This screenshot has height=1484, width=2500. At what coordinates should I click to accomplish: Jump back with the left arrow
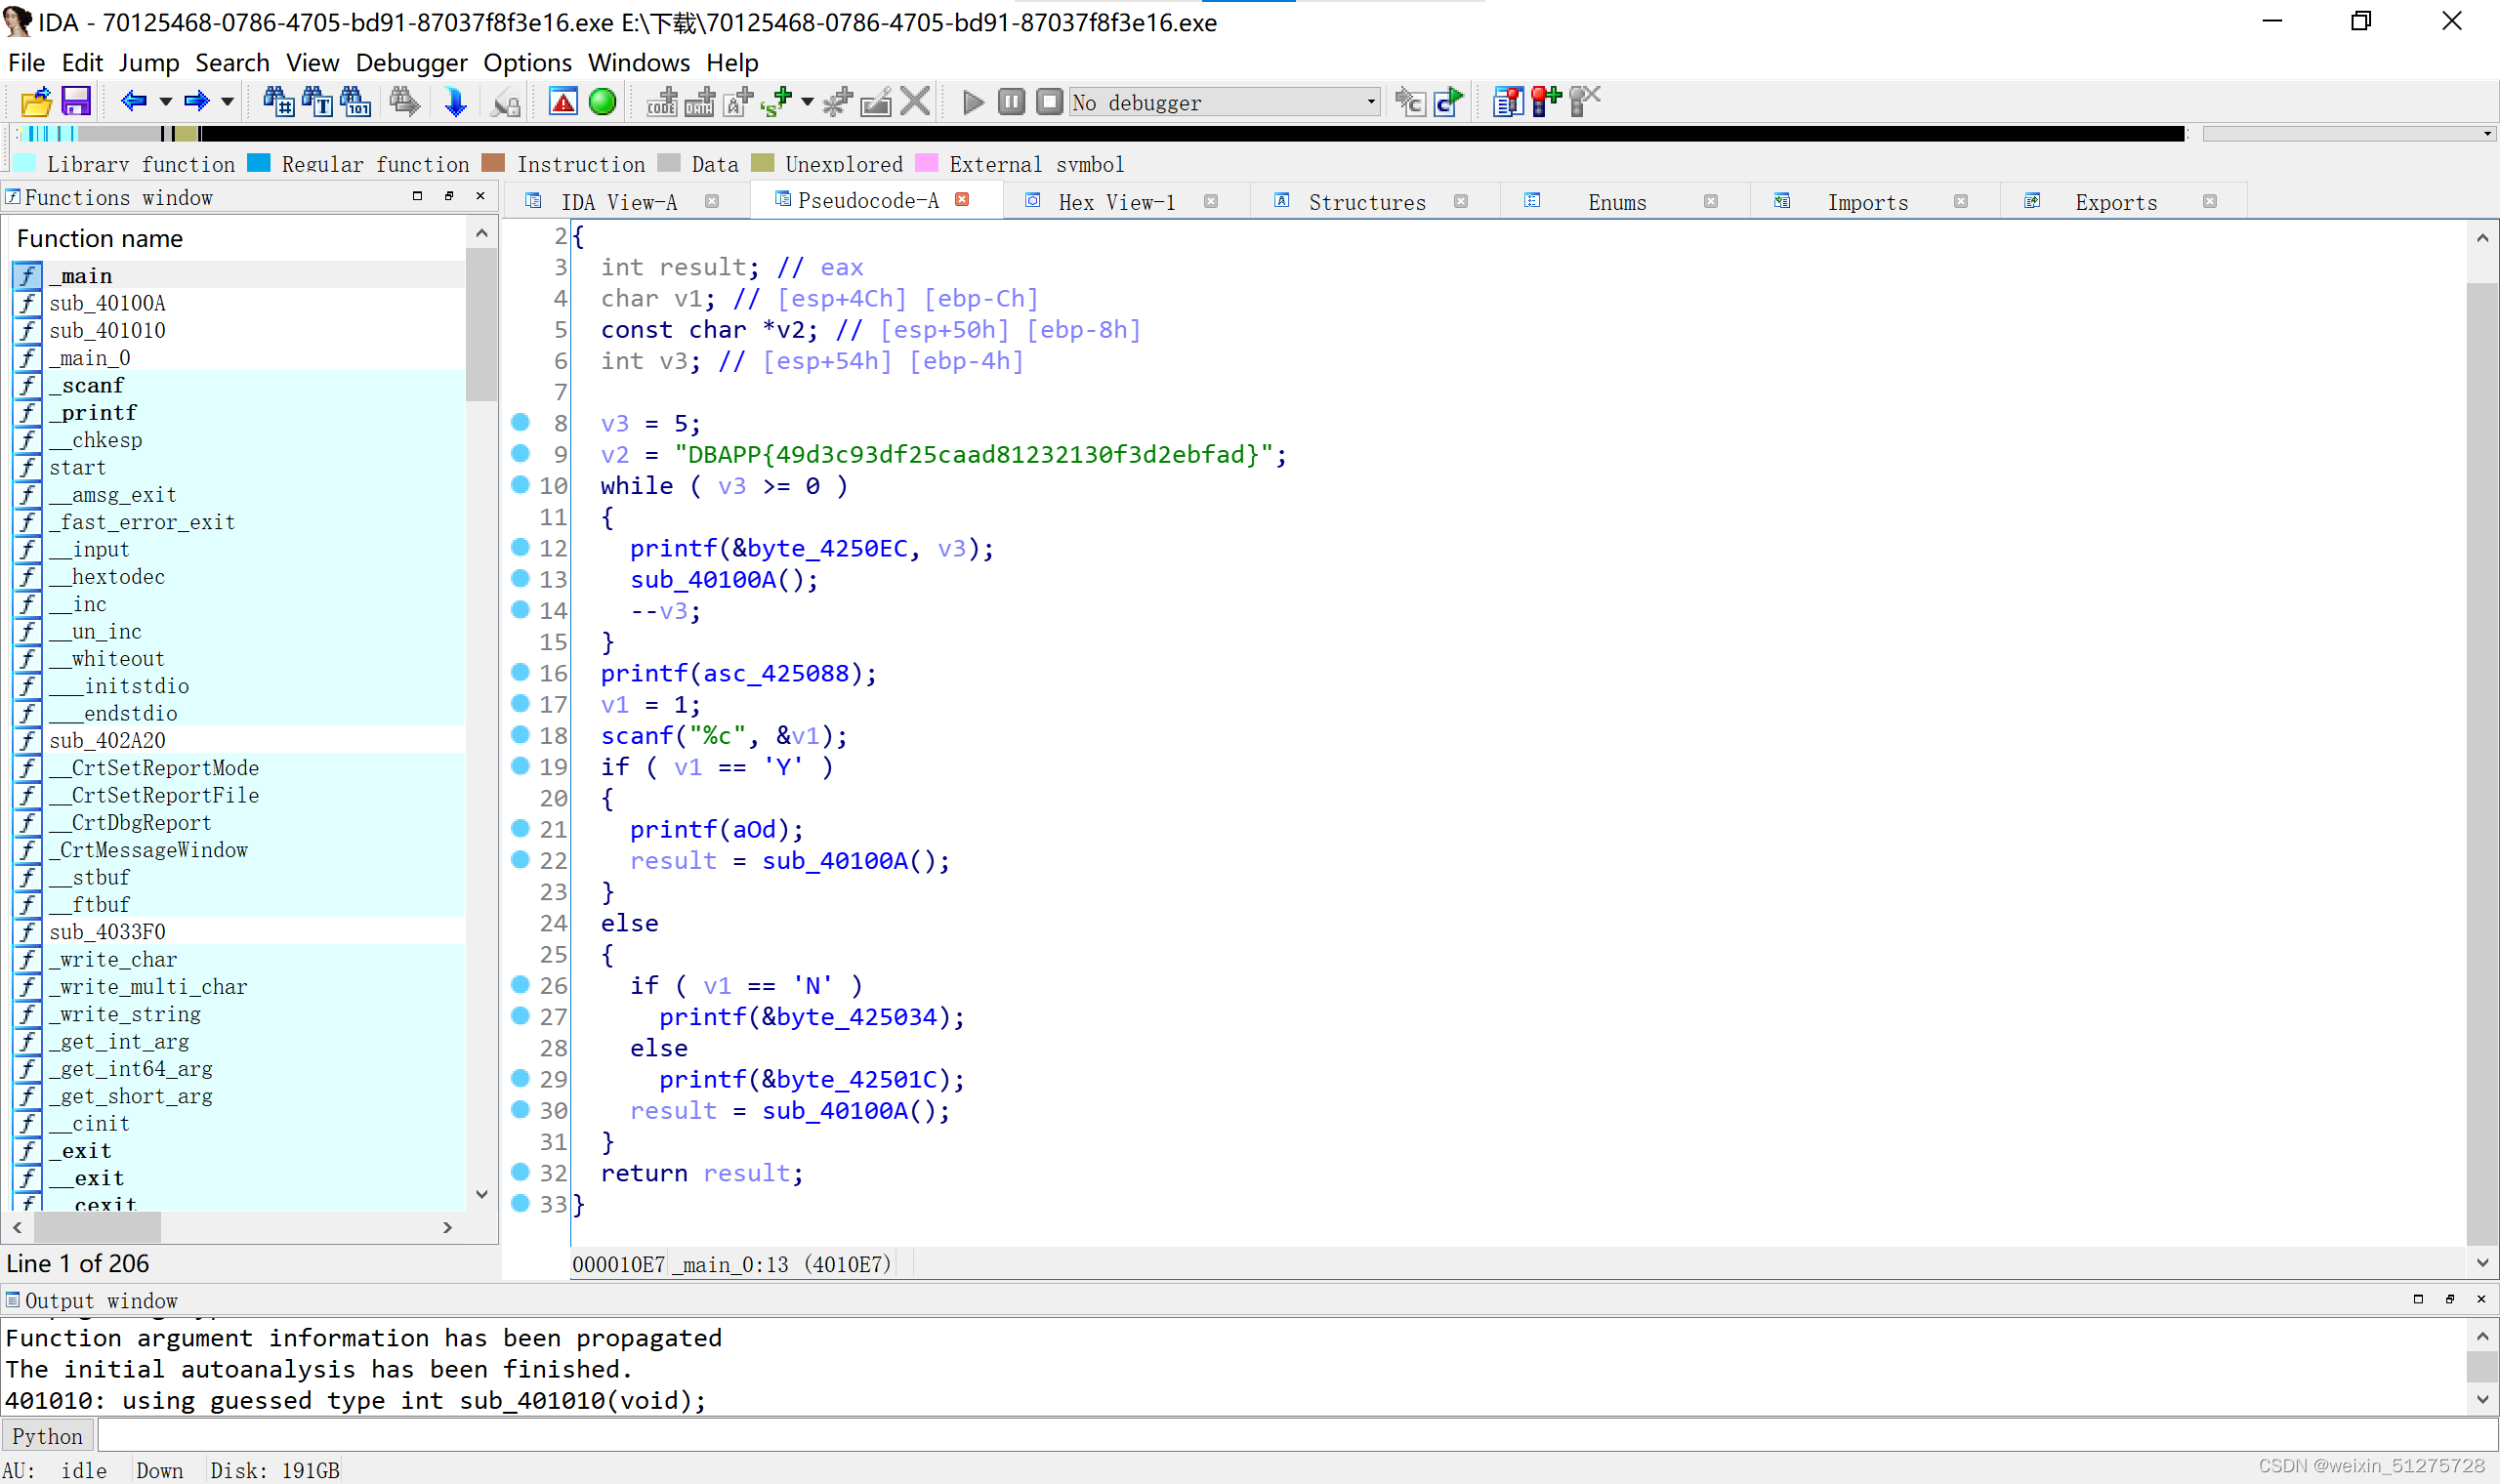click(133, 102)
